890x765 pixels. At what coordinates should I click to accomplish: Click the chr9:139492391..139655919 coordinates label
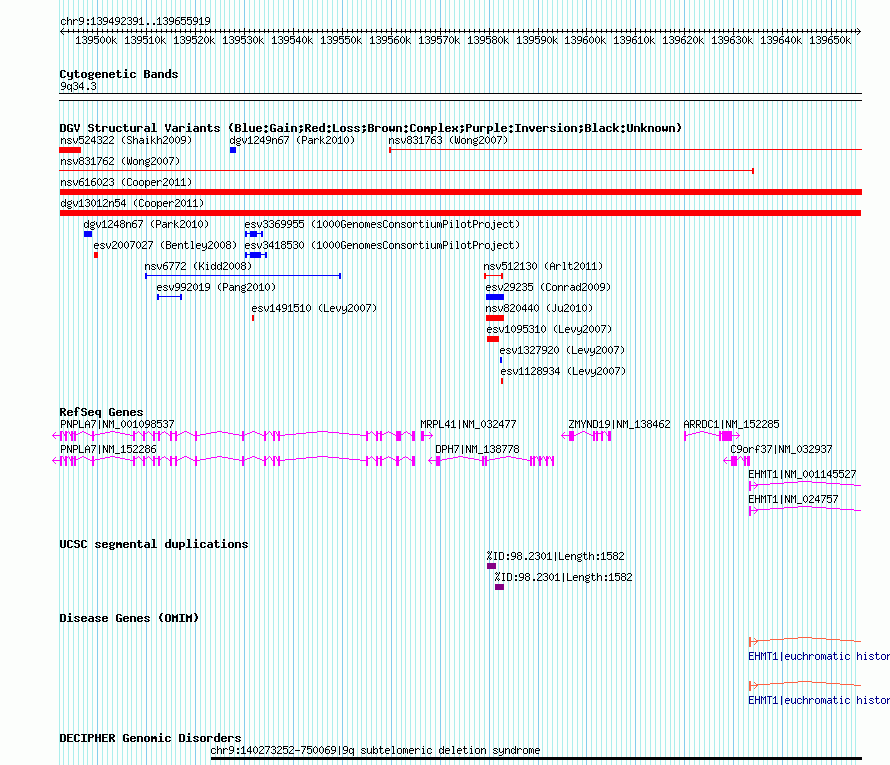pyautogui.click(x=135, y=21)
